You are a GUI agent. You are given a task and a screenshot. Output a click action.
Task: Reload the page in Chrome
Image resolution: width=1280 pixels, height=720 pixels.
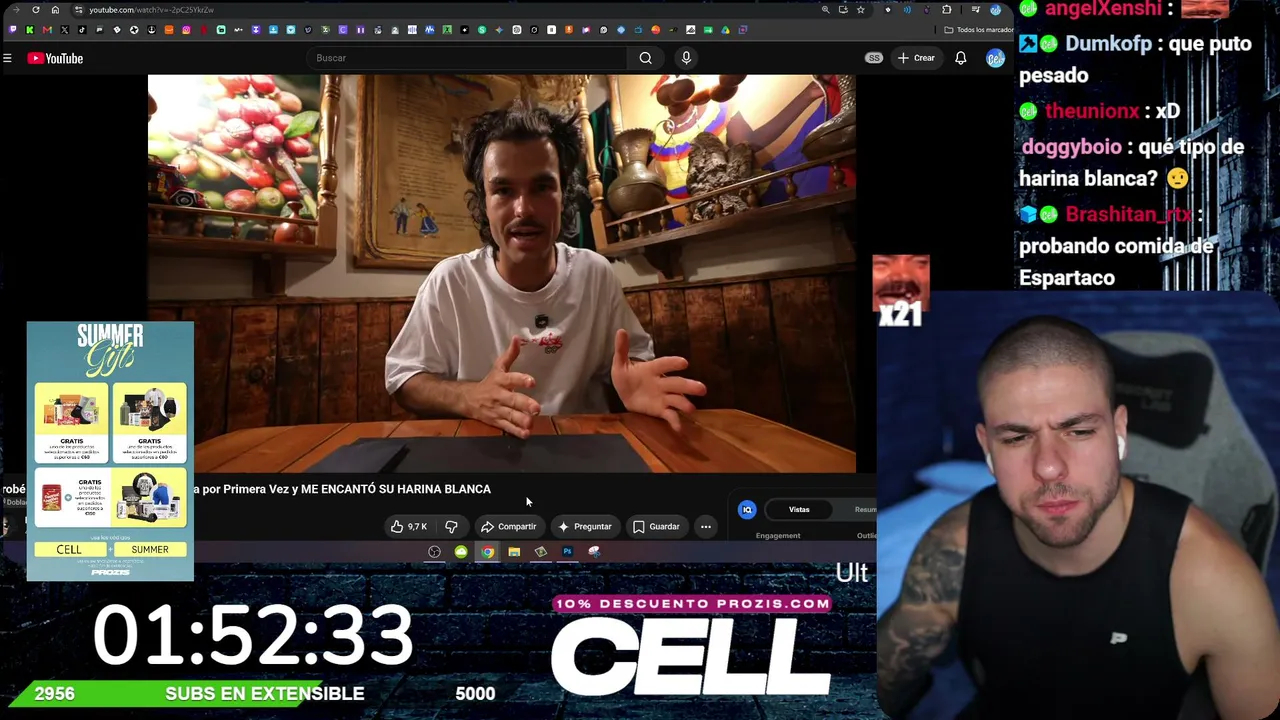(x=36, y=10)
